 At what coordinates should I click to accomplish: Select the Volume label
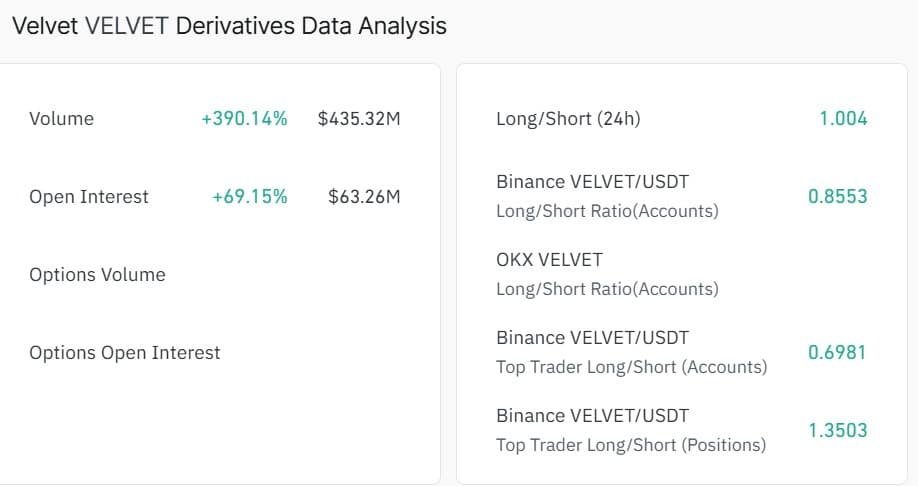pos(61,119)
